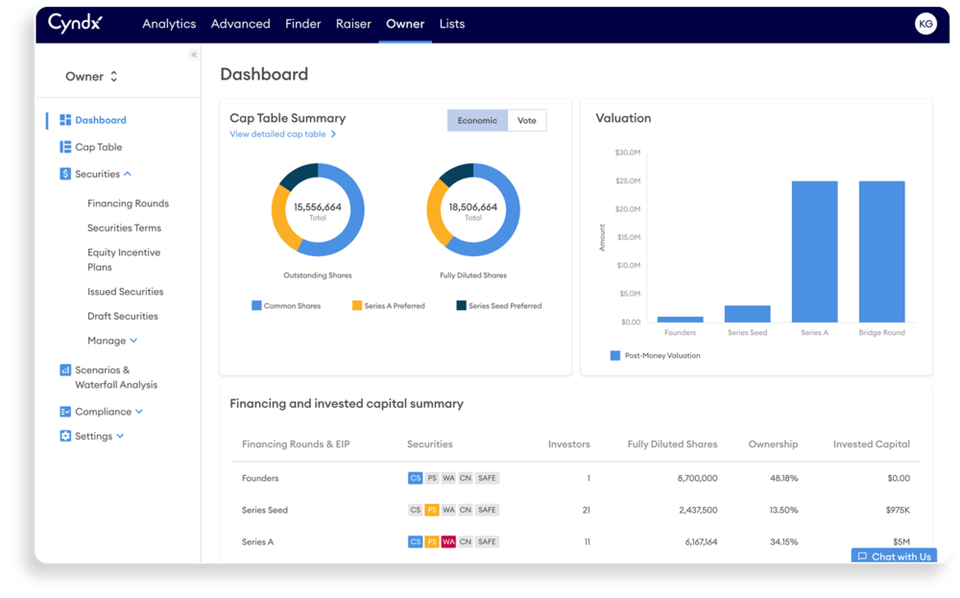Click the Compliance checklist icon
This screenshot has width=960, height=598.
coord(65,411)
